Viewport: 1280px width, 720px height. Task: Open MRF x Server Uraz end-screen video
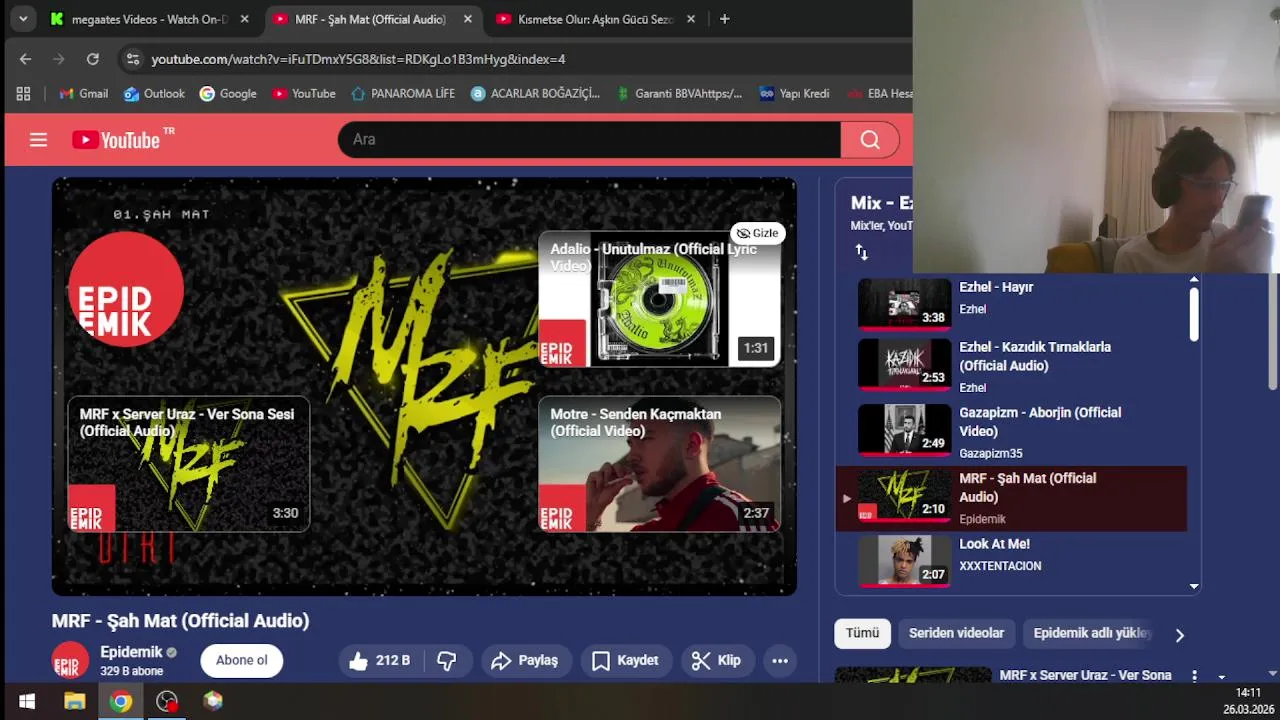(x=189, y=464)
